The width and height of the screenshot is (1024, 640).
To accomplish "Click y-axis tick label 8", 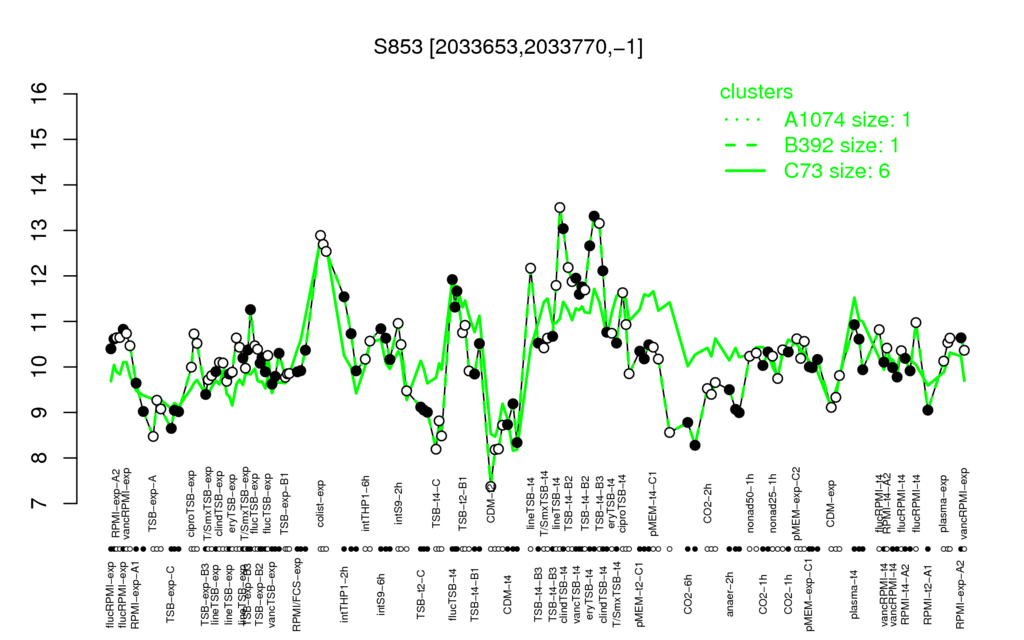I will click(x=40, y=458).
